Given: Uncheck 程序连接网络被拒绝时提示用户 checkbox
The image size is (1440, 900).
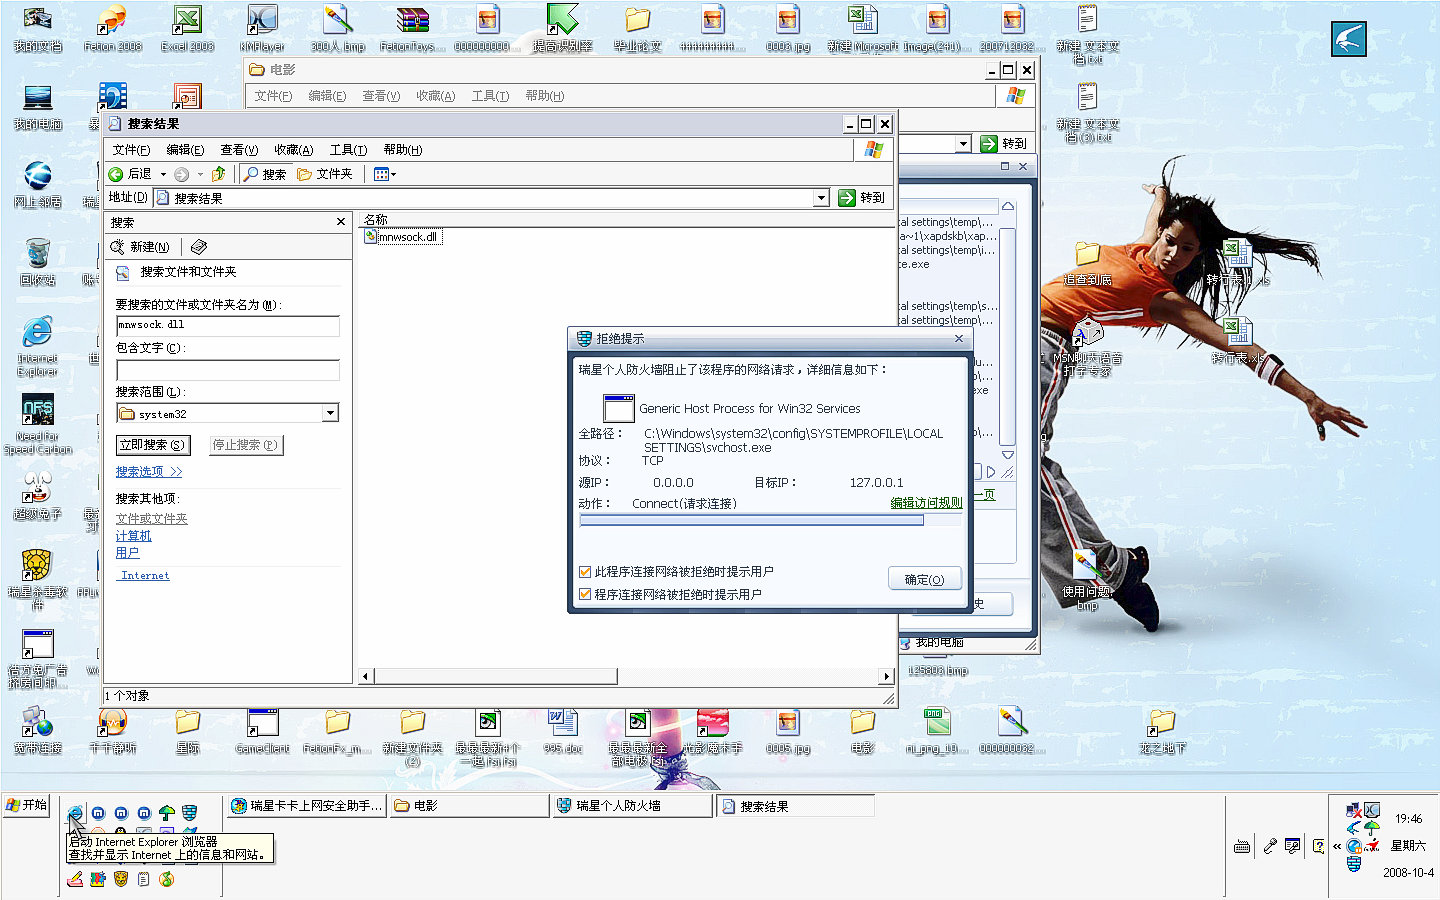Looking at the screenshot, I should coord(585,594).
